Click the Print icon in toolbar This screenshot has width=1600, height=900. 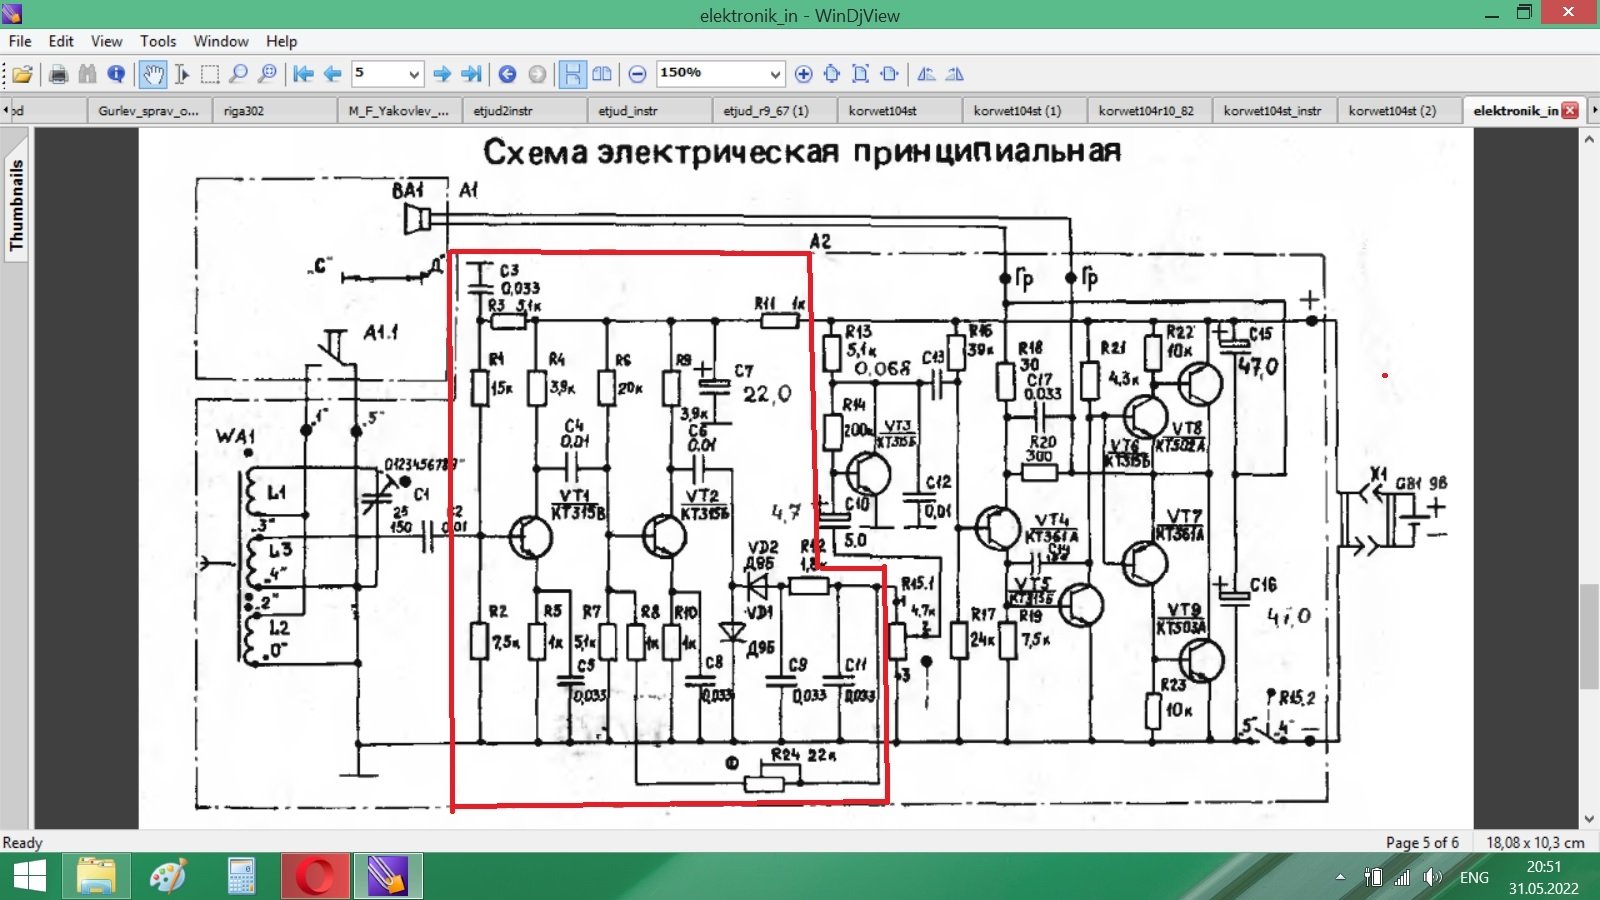tap(58, 74)
